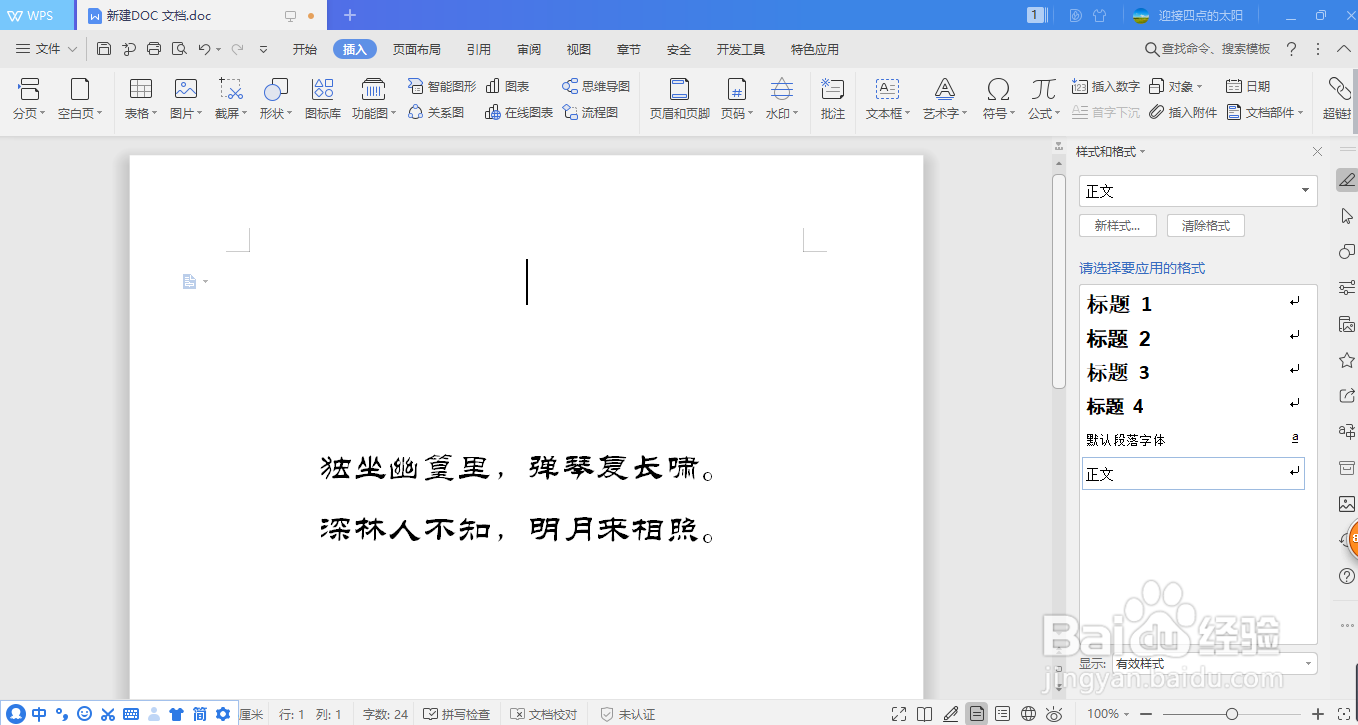Toggle 拼写检查 spell check in status bar

(x=457, y=714)
